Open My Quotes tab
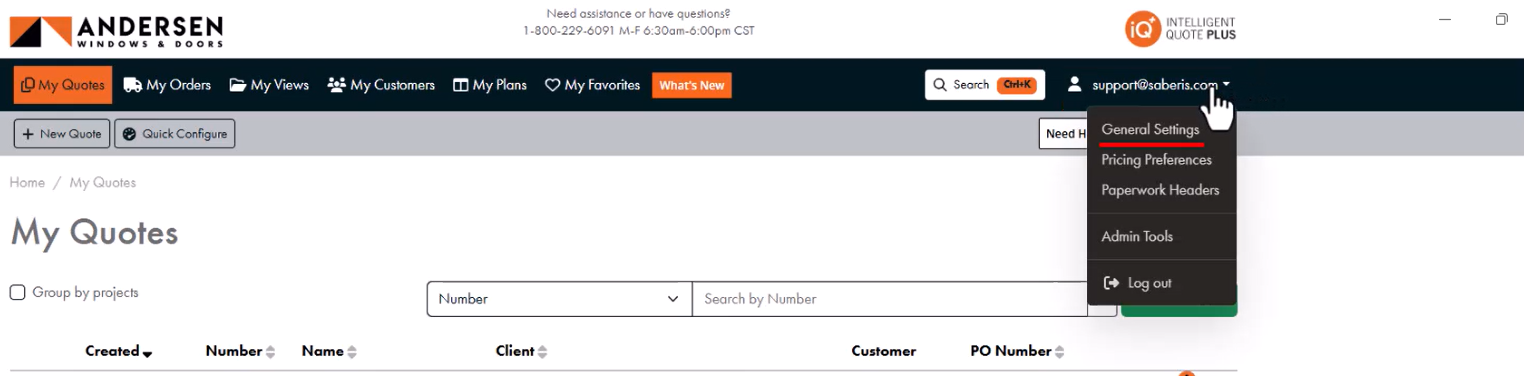This screenshot has height=376, width=1524. click(63, 85)
